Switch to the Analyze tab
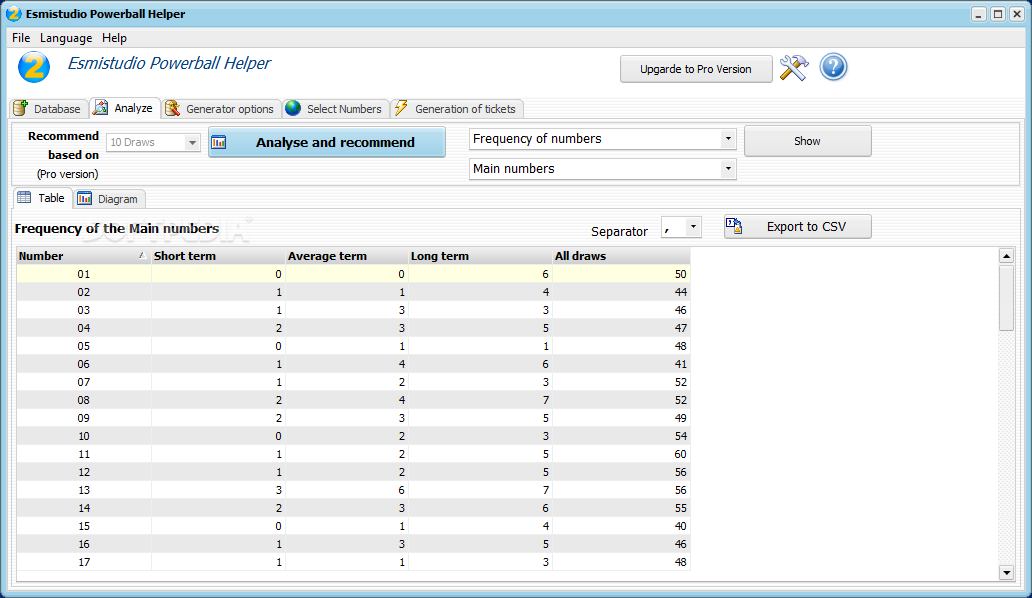The width and height of the screenshot is (1032, 598). click(125, 108)
